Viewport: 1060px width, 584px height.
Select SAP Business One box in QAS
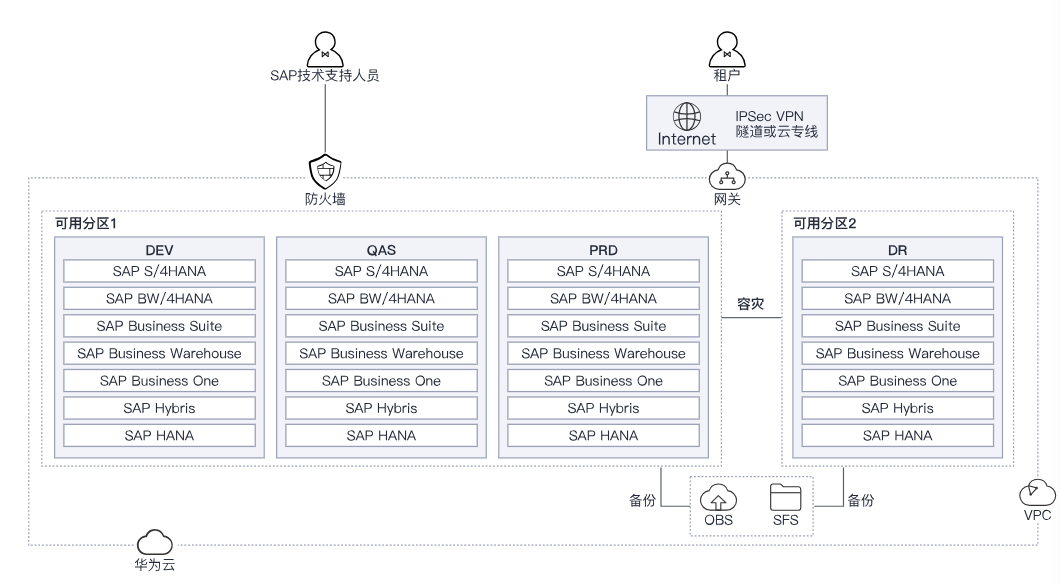(x=381, y=381)
